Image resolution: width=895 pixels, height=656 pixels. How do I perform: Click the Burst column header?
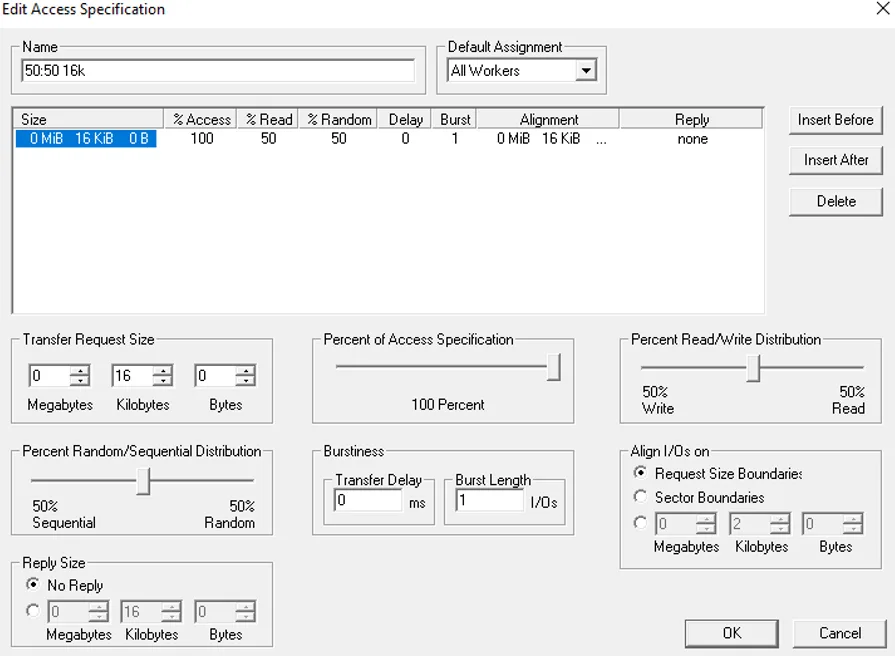click(455, 119)
